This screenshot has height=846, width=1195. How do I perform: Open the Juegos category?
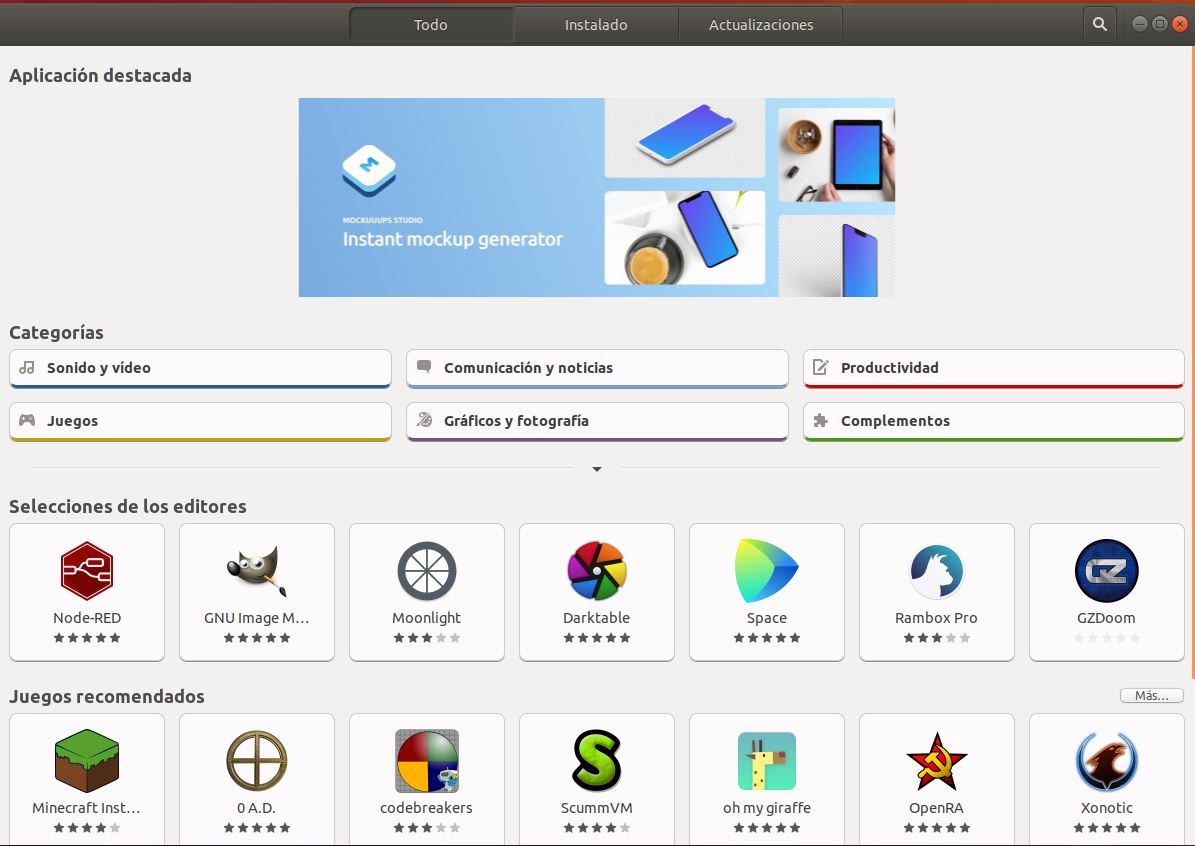pyautogui.click(x=200, y=421)
